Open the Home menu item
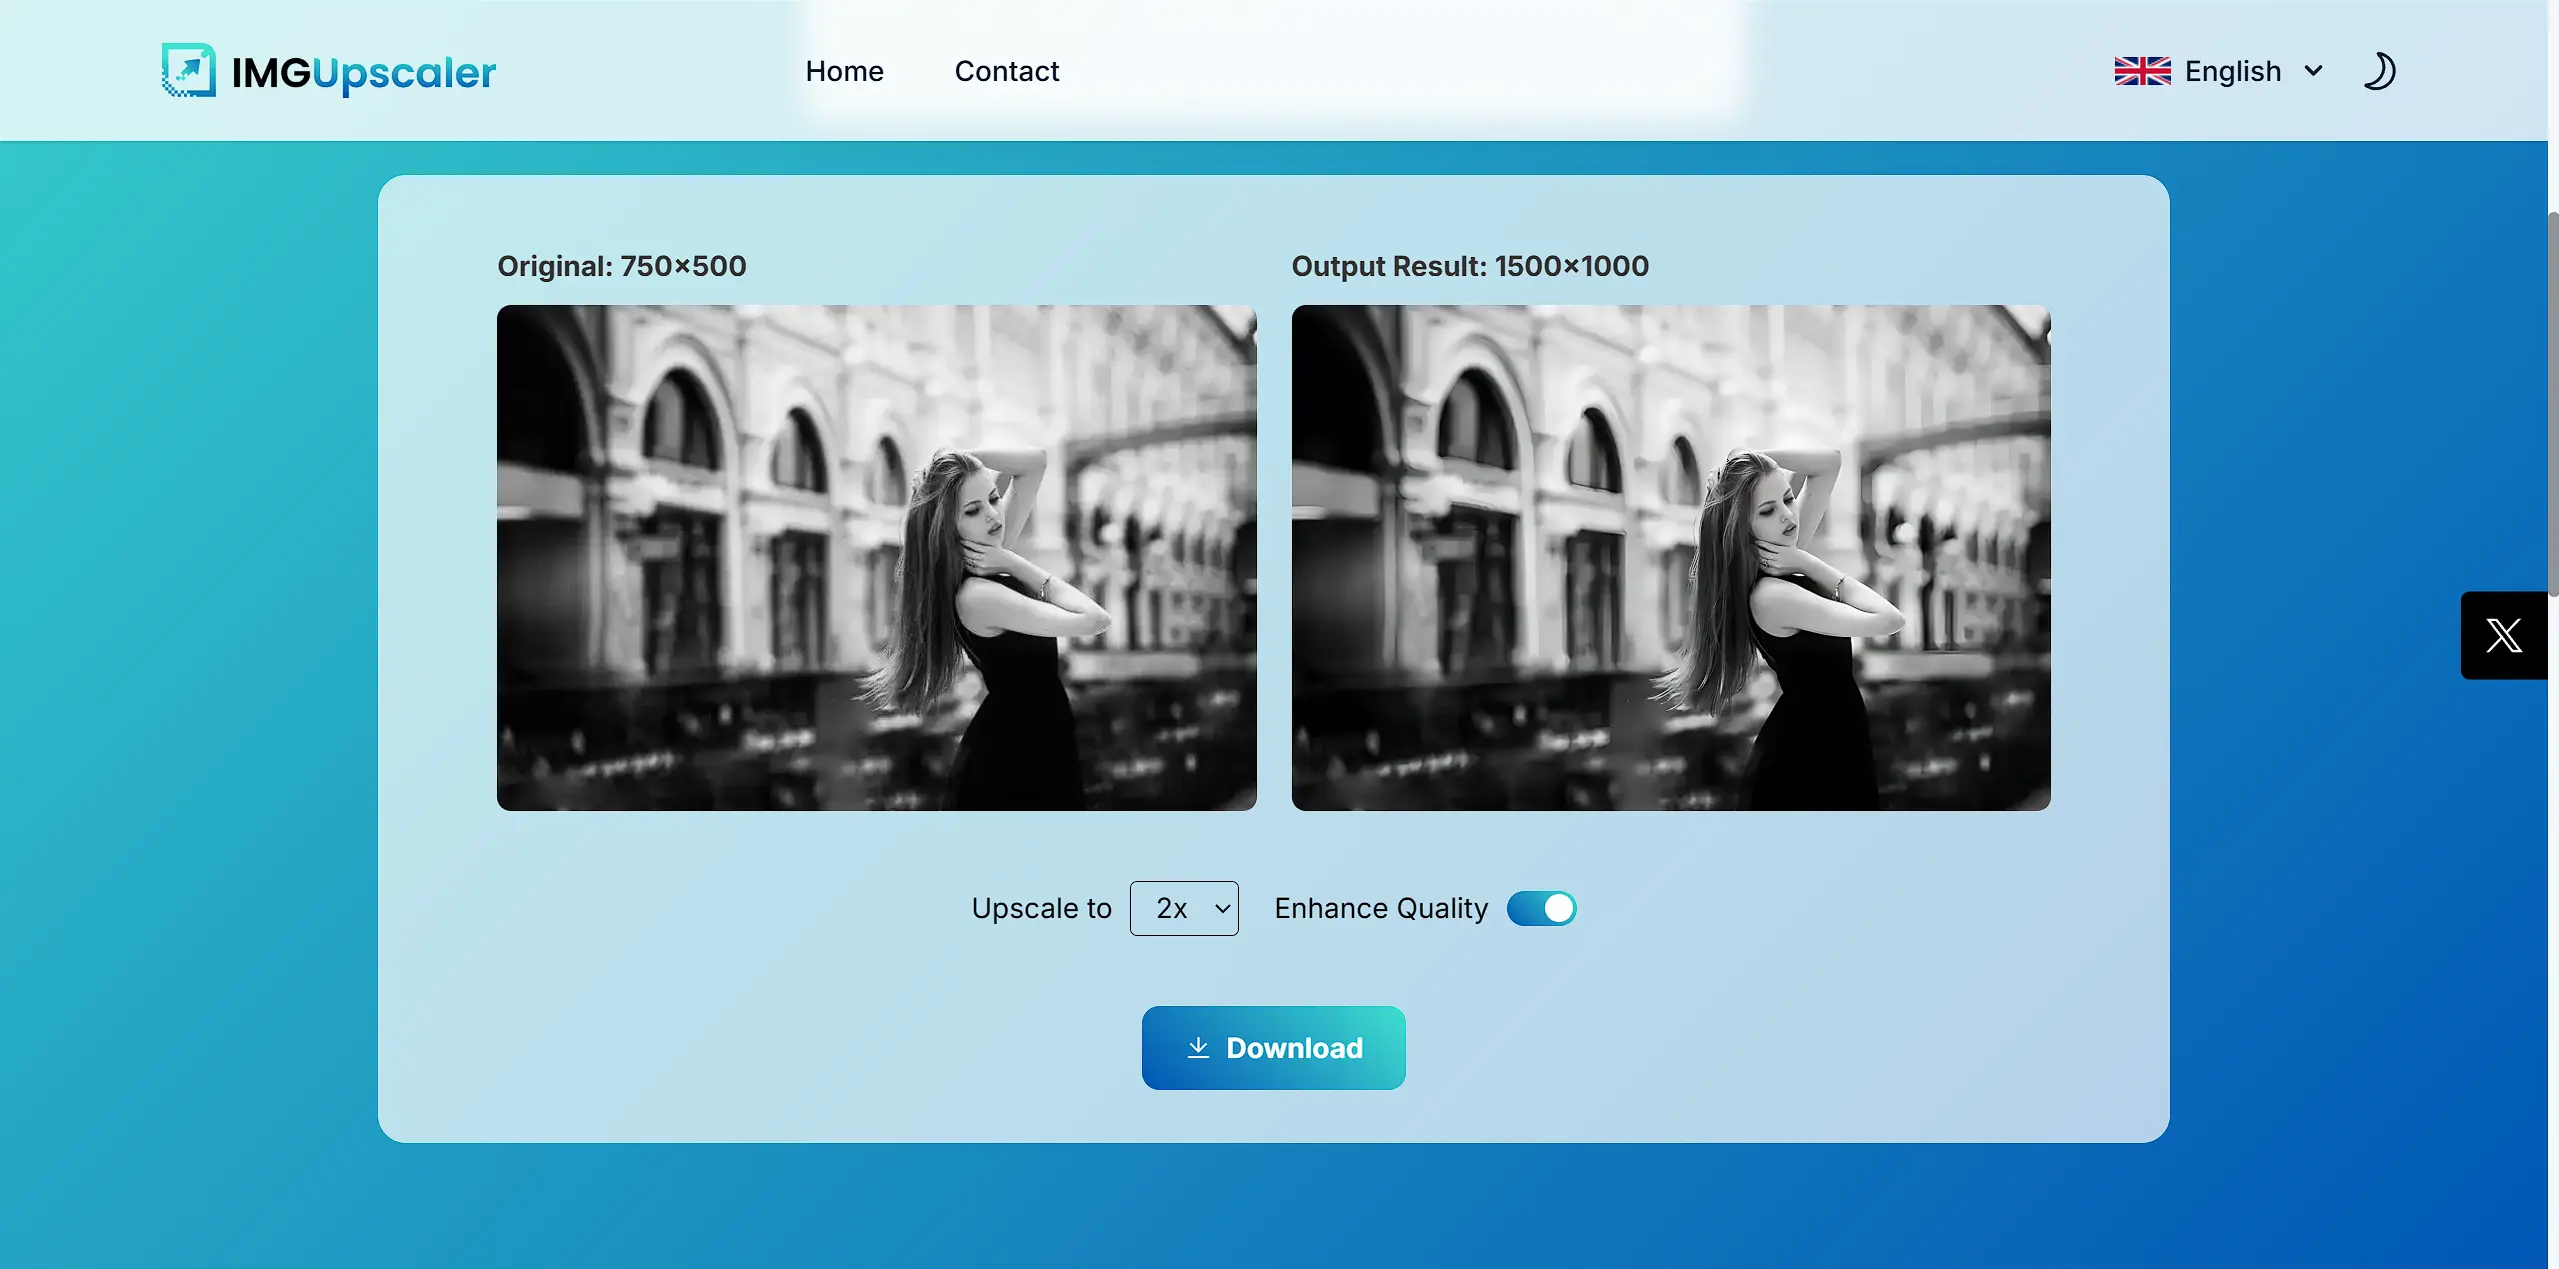The width and height of the screenshot is (2559, 1269). pos(842,69)
